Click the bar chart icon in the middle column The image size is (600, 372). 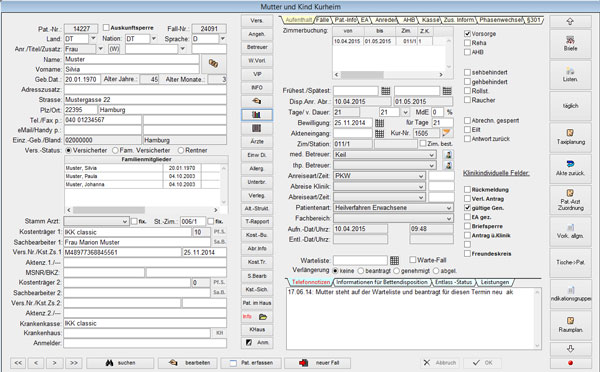(257, 114)
